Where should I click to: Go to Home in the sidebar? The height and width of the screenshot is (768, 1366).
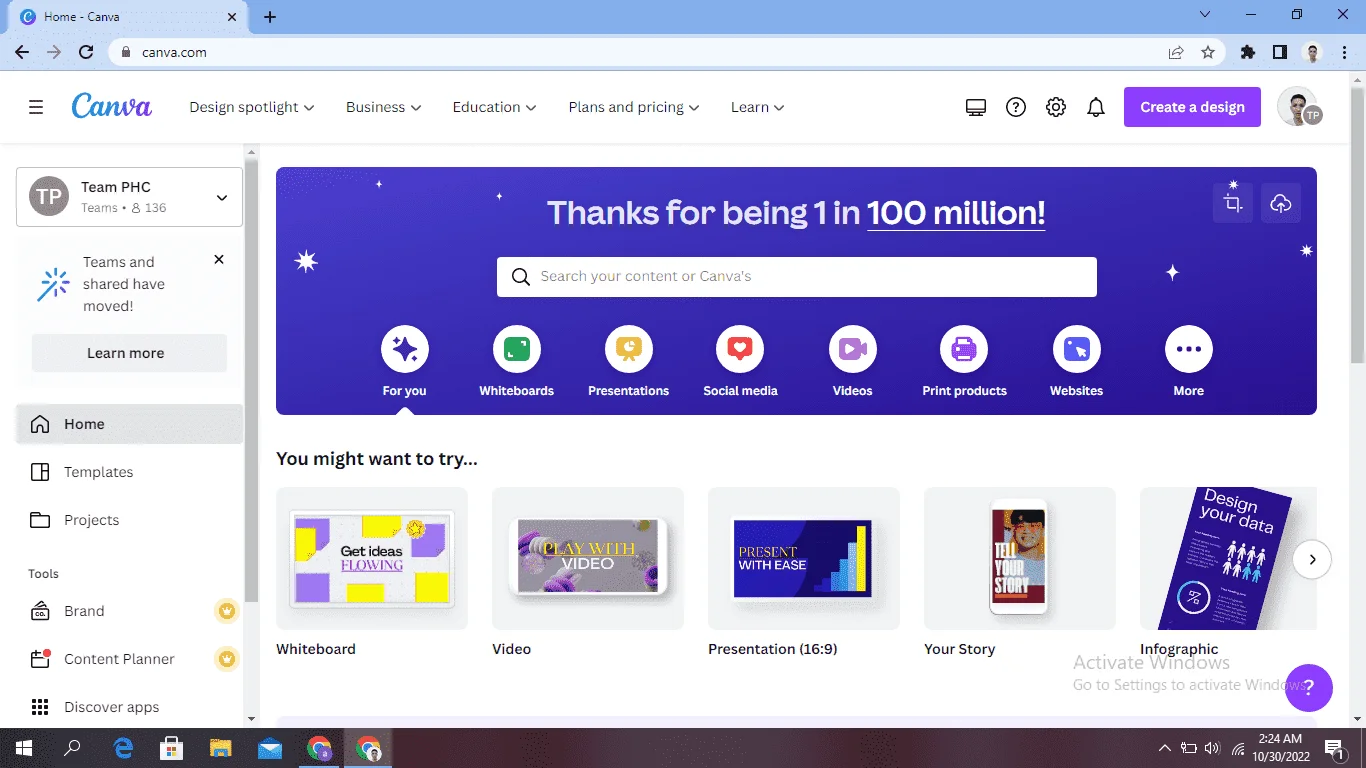129,424
